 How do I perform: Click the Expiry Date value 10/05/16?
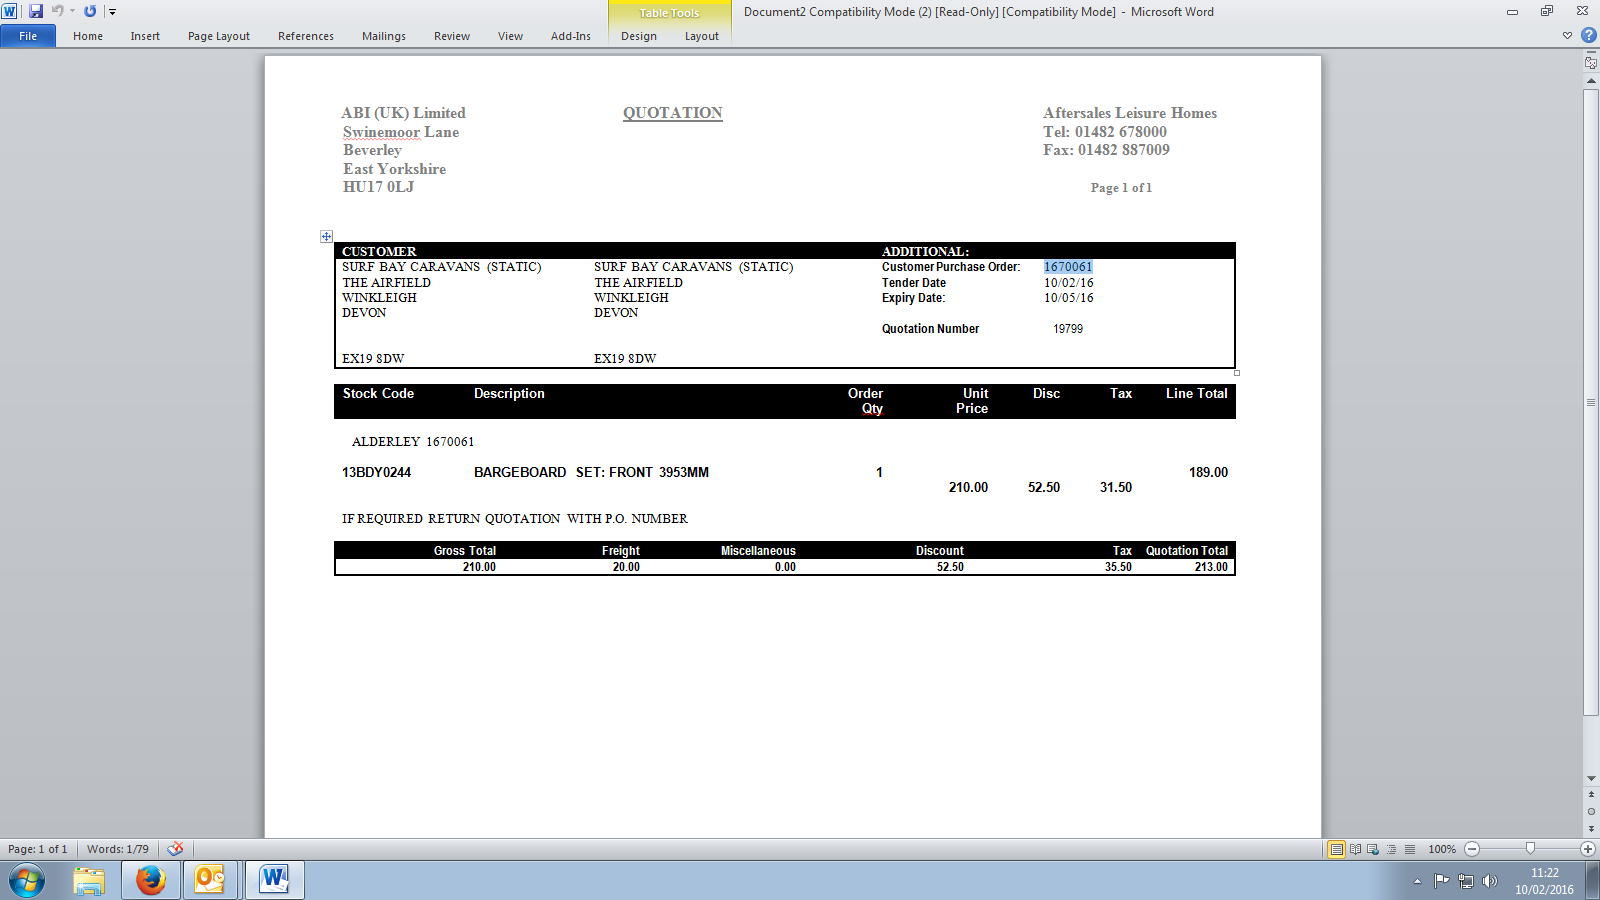tap(1069, 298)
